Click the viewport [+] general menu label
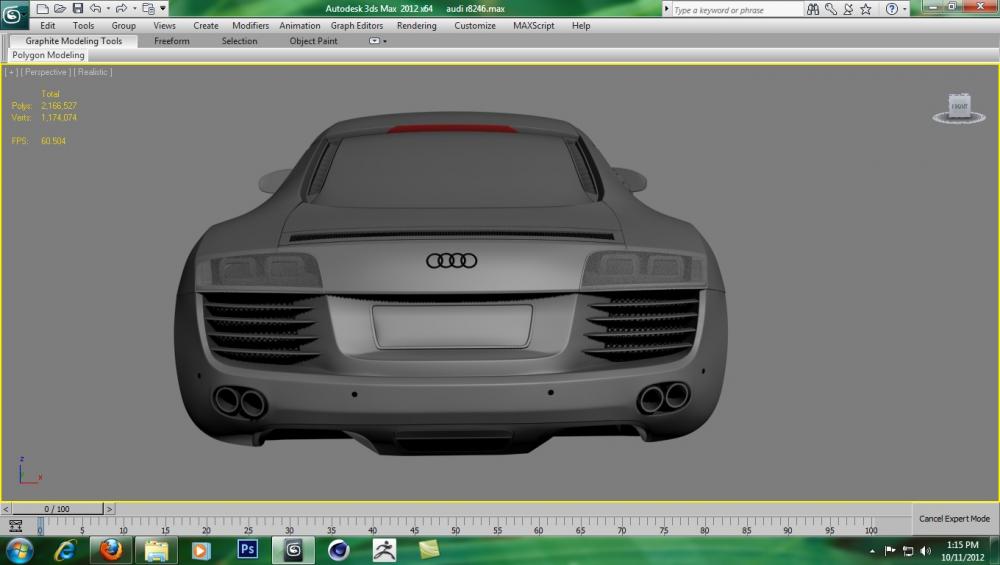The height and width of the screenshot is (565, 1000). tap(11, 72)
